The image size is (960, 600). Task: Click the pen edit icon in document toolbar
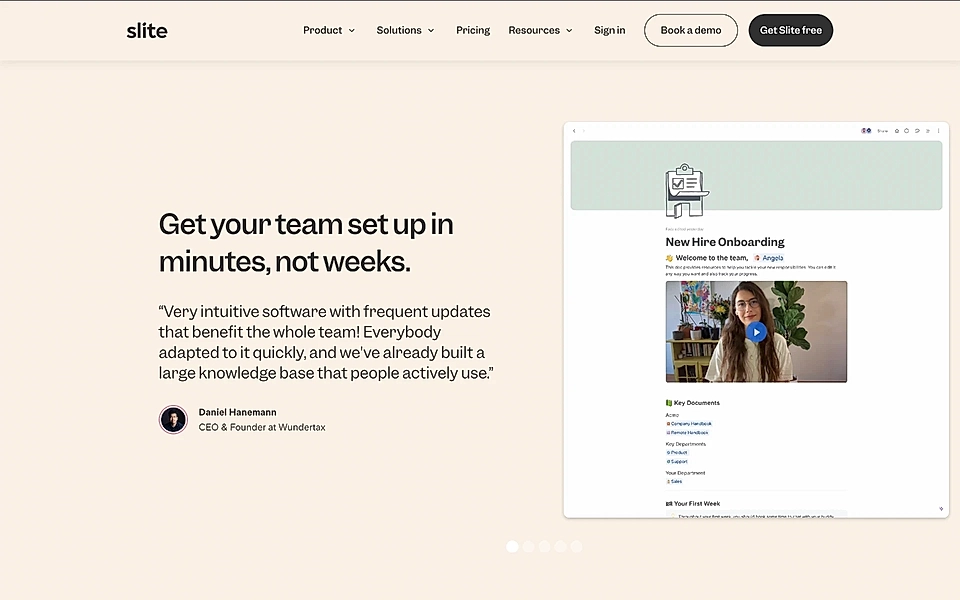click(917, 131)
